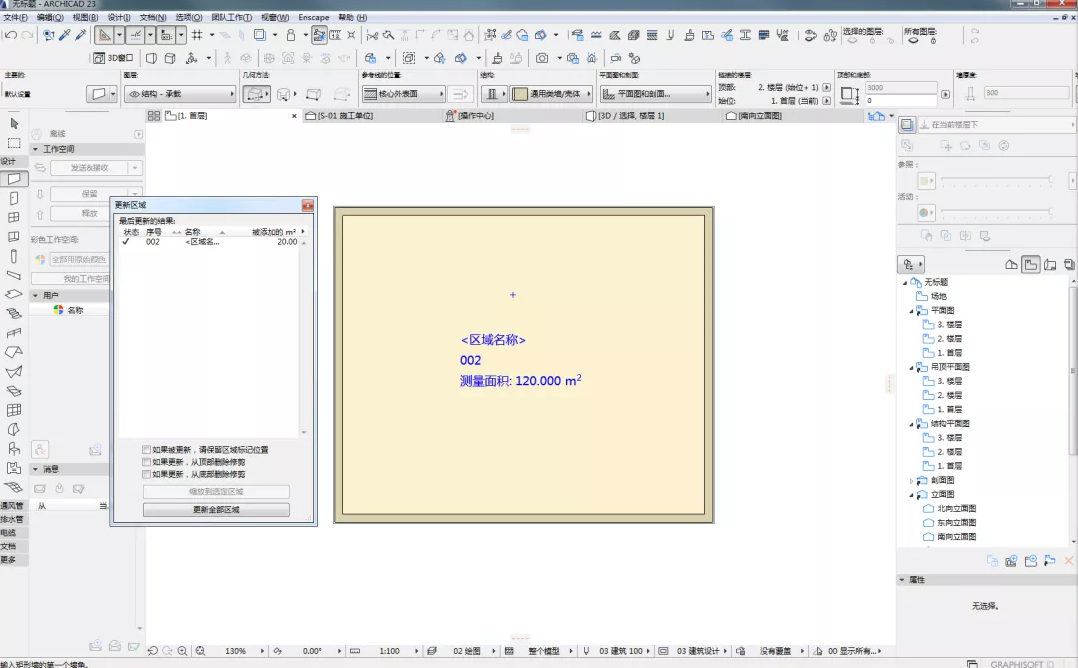Click the camera icon in second toolbar row

[542, 58]
